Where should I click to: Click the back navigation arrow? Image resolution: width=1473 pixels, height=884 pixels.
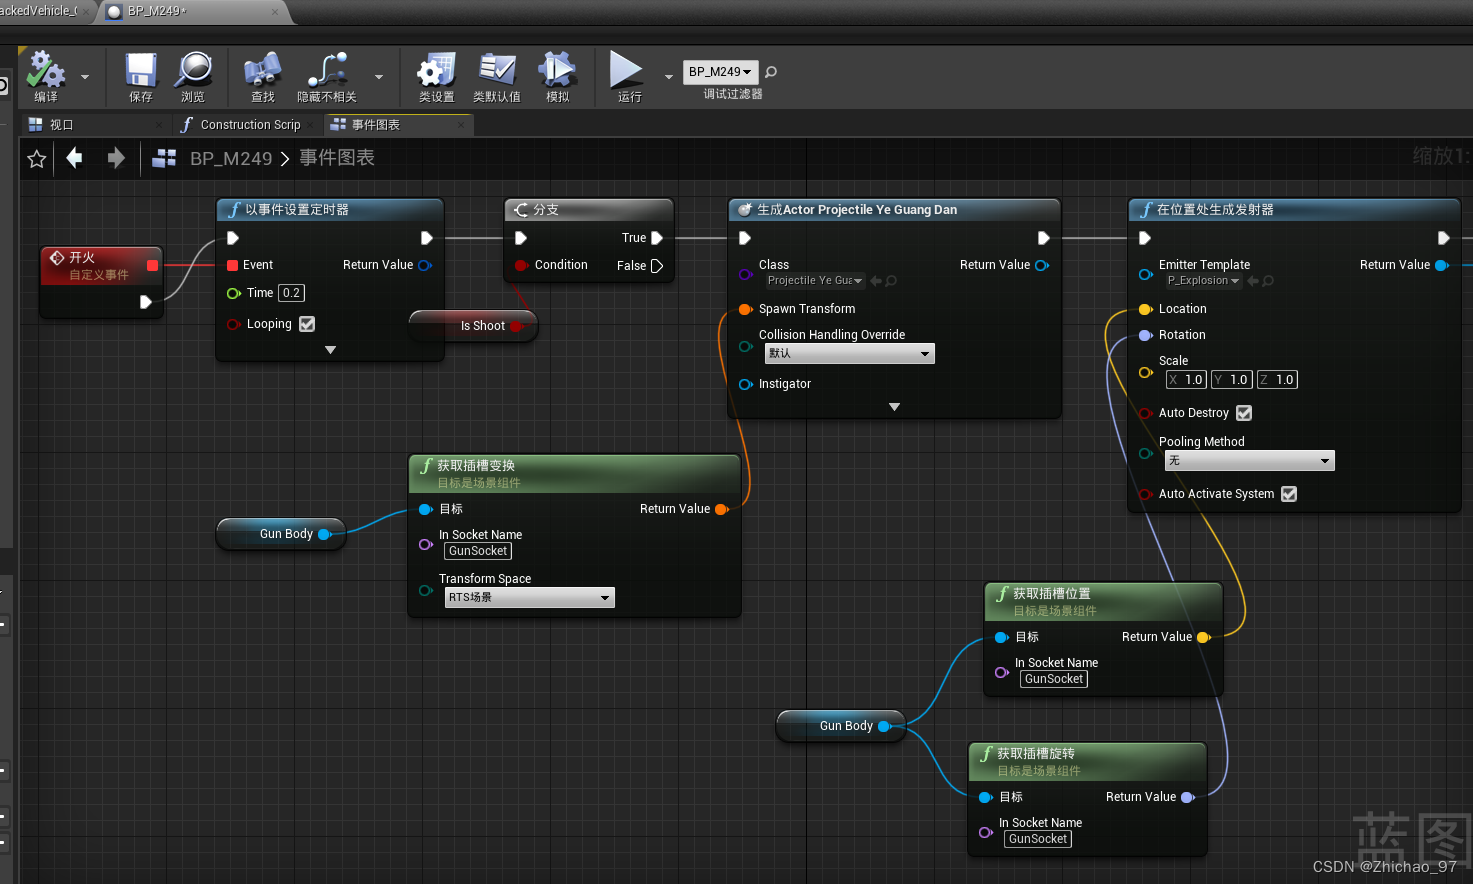pos(74,158)
